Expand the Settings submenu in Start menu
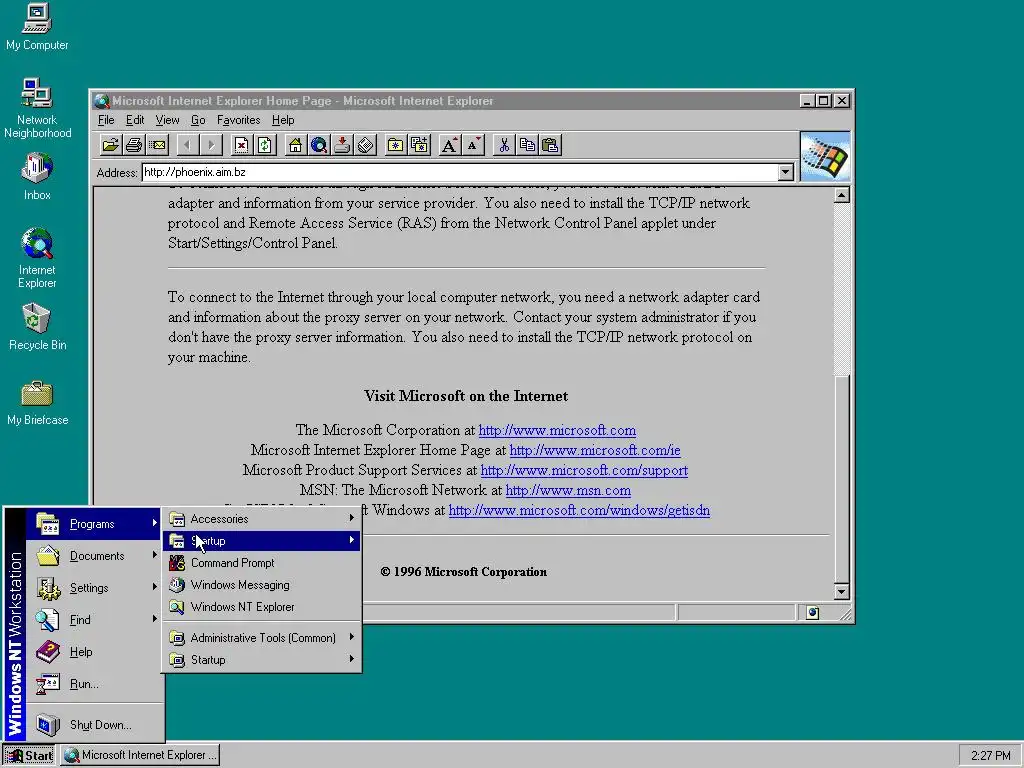Viewport: 1024px width, 768px height. pyautogui.click(x=95, y=588)
